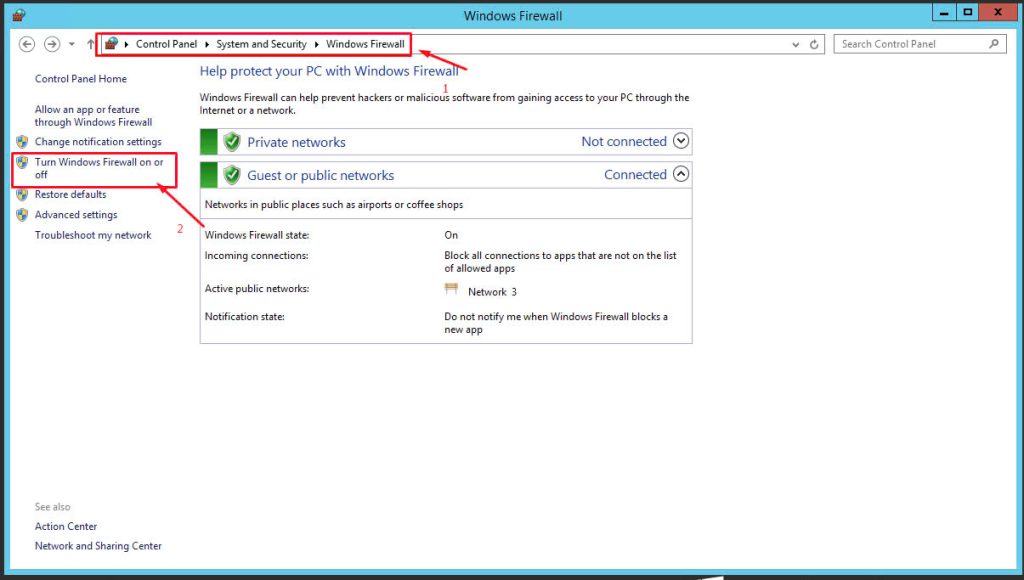Image resolution: width=1024 pixels, height=580 pixels.
Task: Expand the Private networks section chevron
Action: point(680,141)
